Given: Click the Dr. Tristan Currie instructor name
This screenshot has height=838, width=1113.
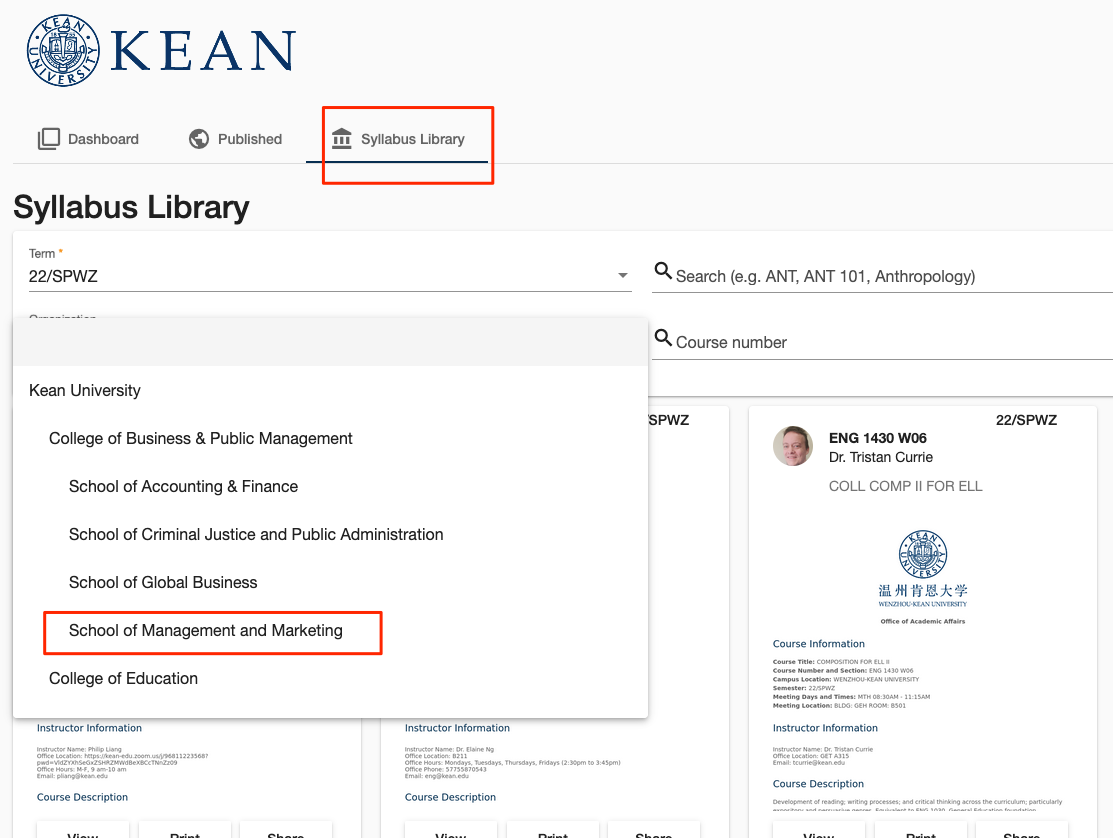Looking at the screenshot, I should tap(881, 457).
